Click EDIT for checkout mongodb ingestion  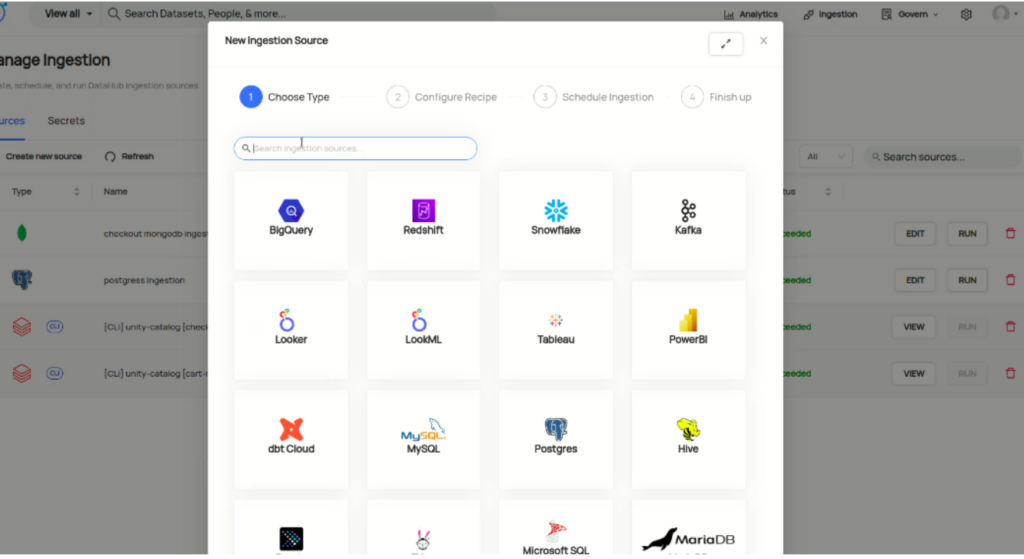[915, 234]
